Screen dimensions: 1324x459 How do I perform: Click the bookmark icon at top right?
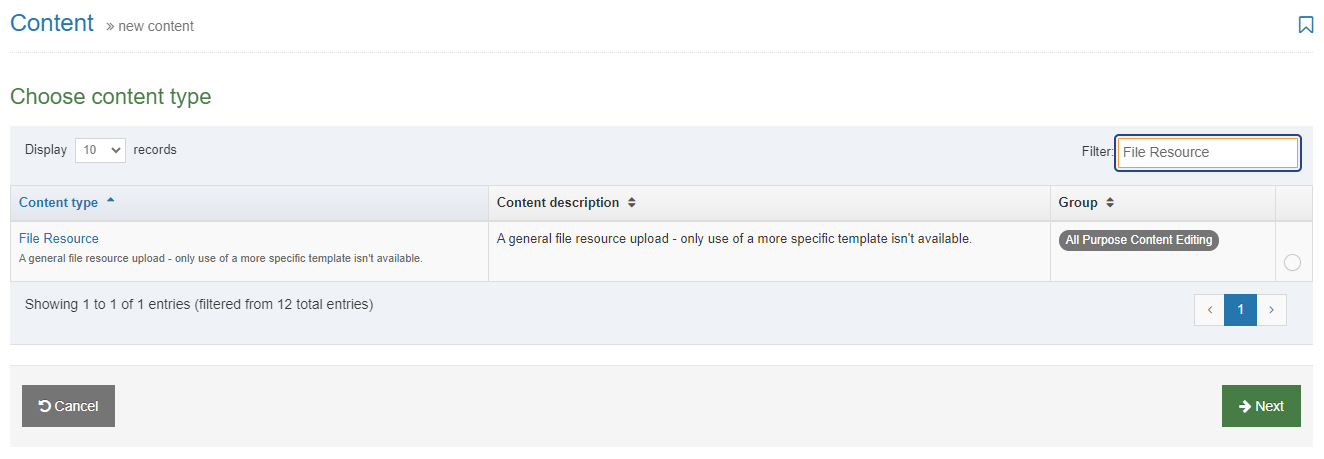click(1305, 25)
